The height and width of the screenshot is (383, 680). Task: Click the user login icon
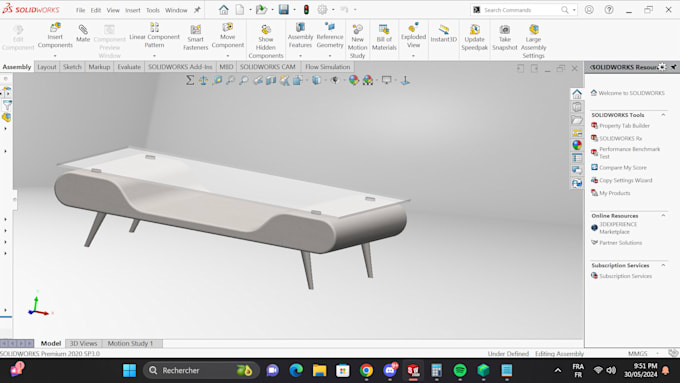[589, 10]
